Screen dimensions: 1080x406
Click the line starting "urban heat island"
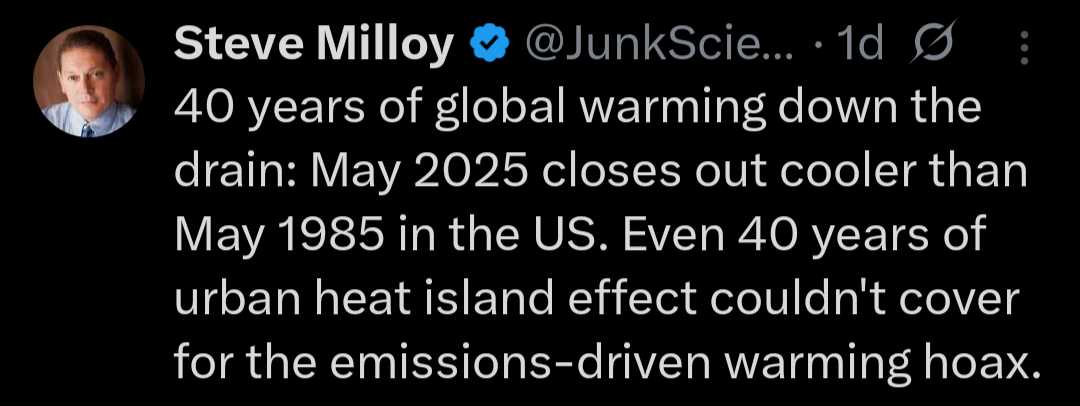click(x=596, y=301)
